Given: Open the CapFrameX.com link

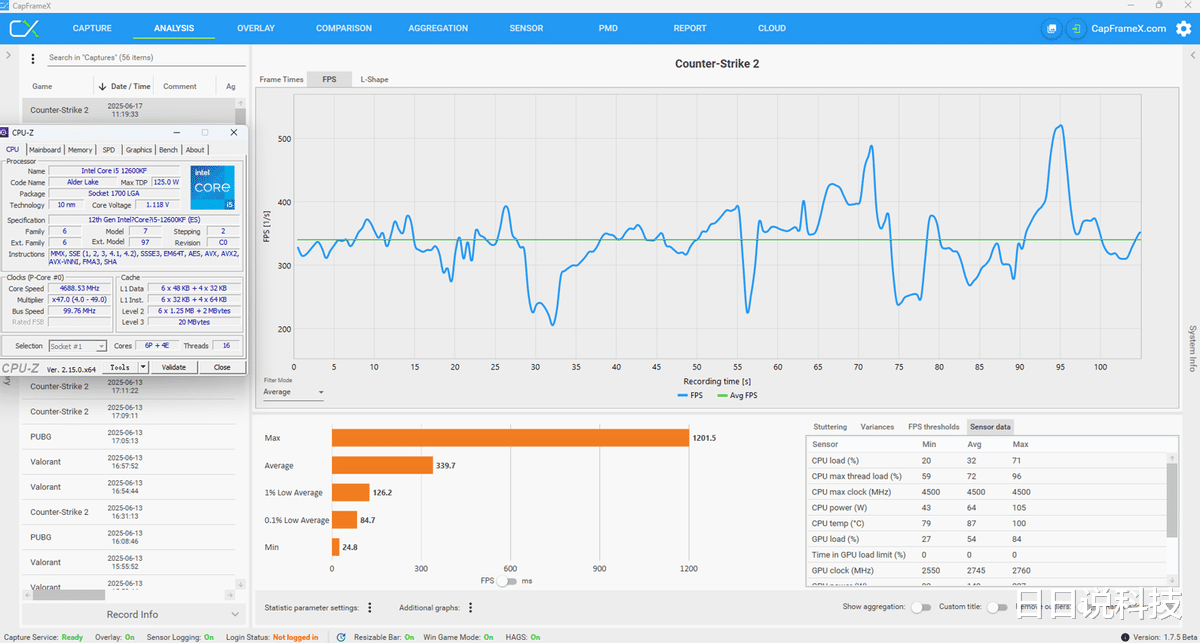Looking at the screenshot, I should (x=1129, y=29).
